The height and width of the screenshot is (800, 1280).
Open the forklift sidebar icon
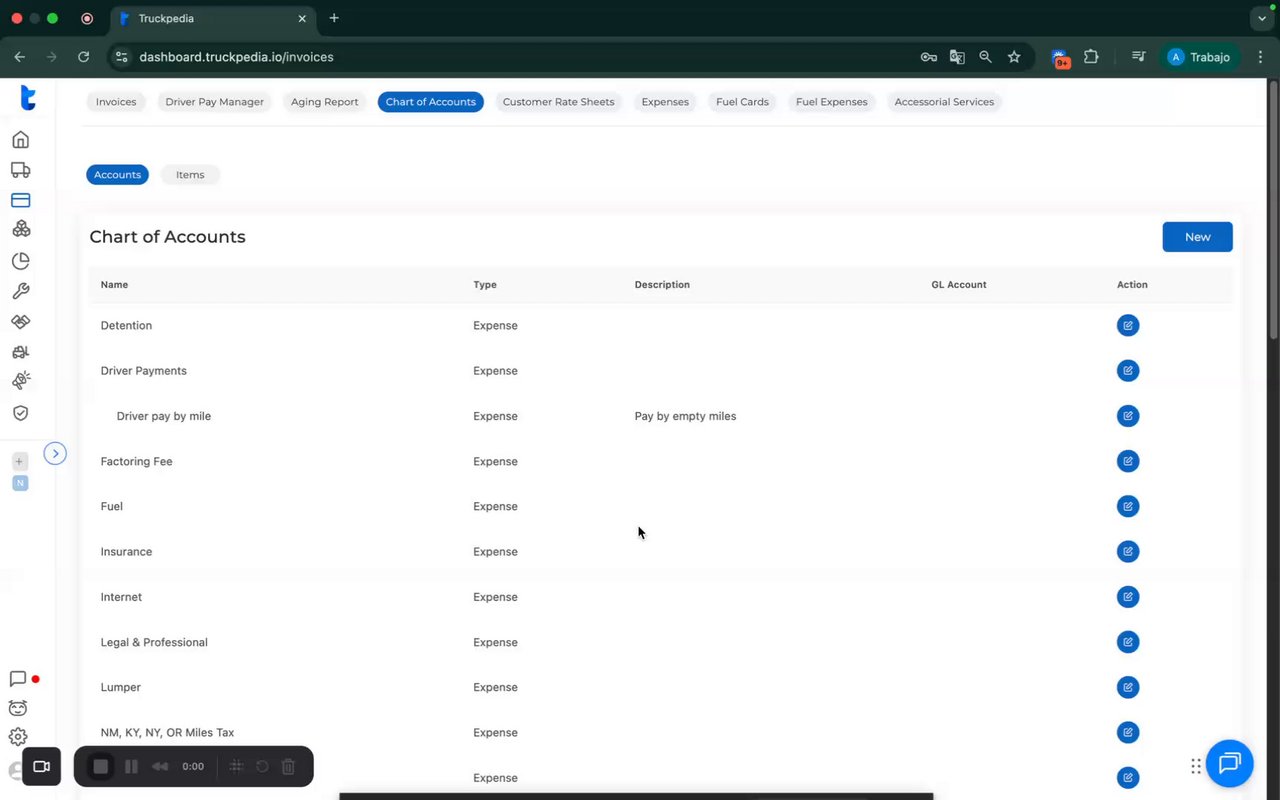pos(20,351)
